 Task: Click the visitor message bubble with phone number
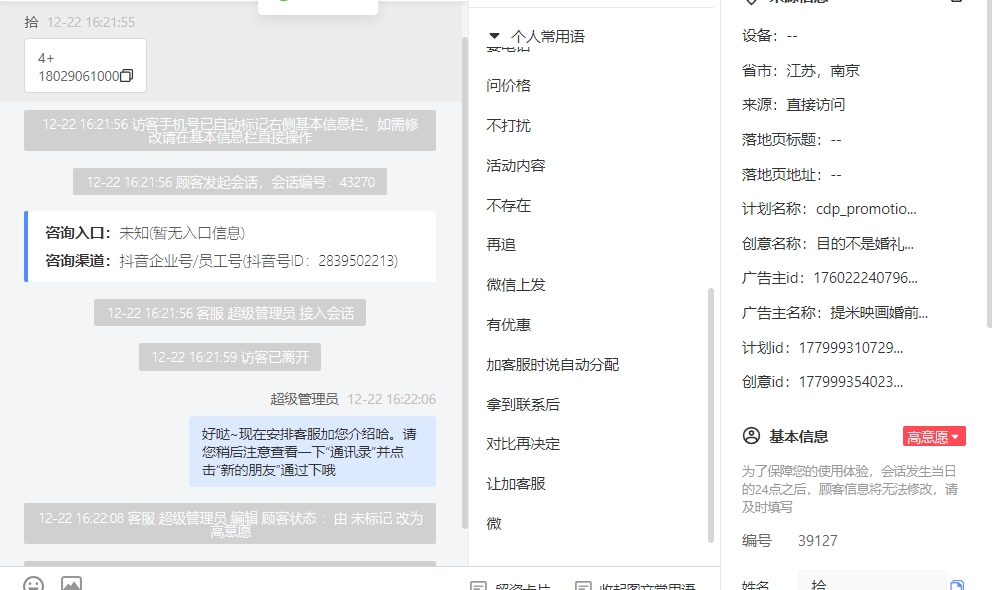pyautogui.click(x=85, y=66)
